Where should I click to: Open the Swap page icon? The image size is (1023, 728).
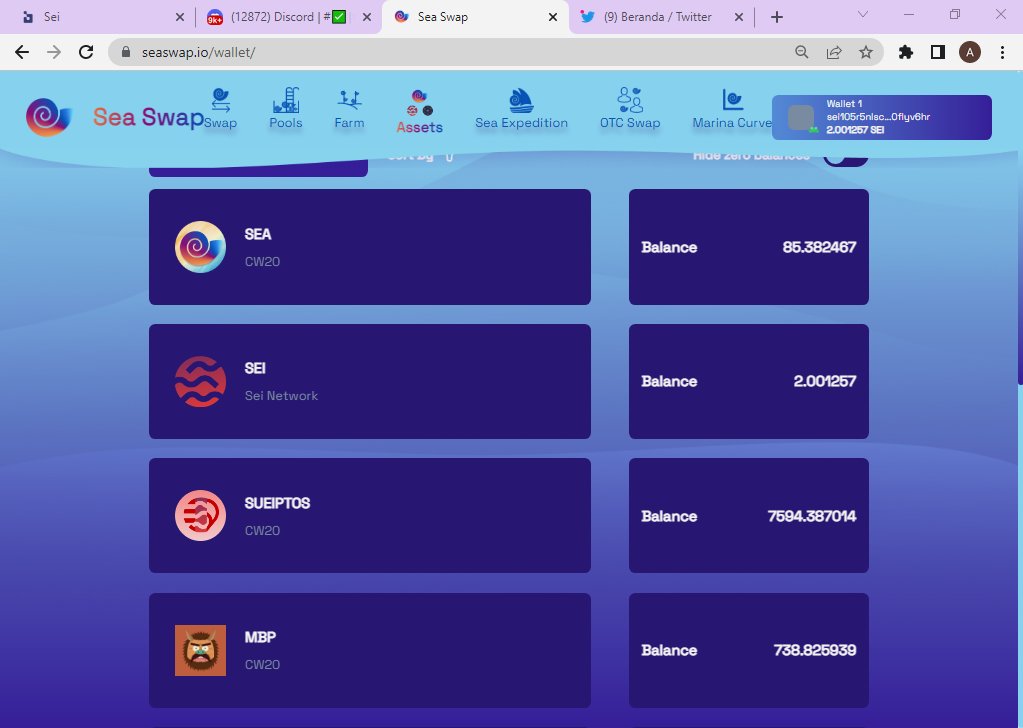[221, 100]
